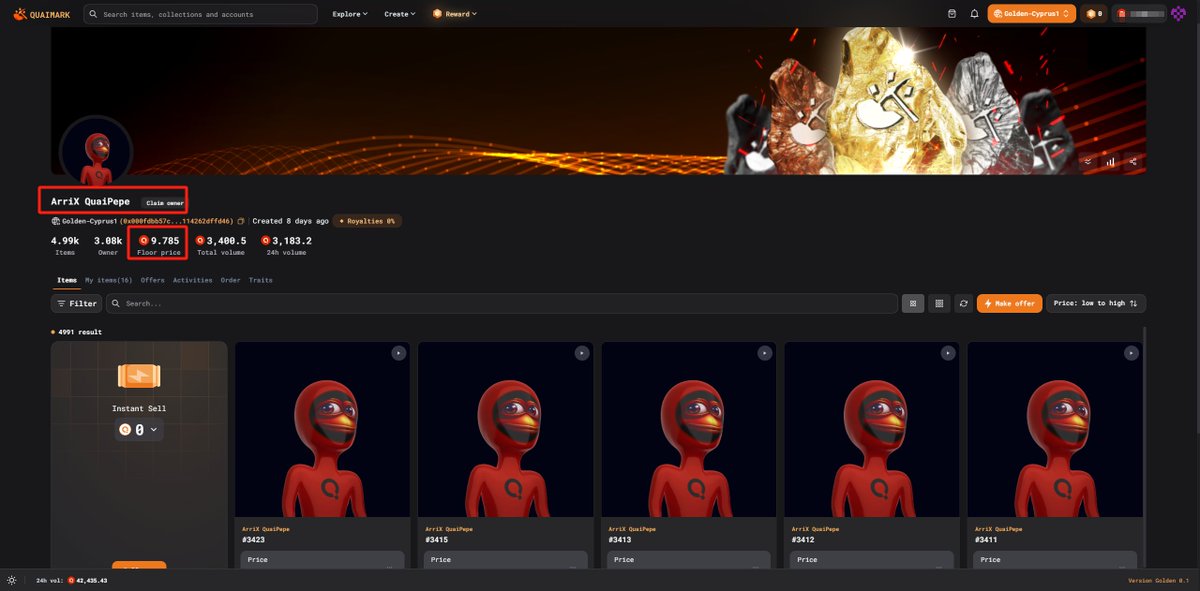Click the purple pixel heart avatar
The width and height of the screenshot is (1200, 591).
pos(1178,14)
